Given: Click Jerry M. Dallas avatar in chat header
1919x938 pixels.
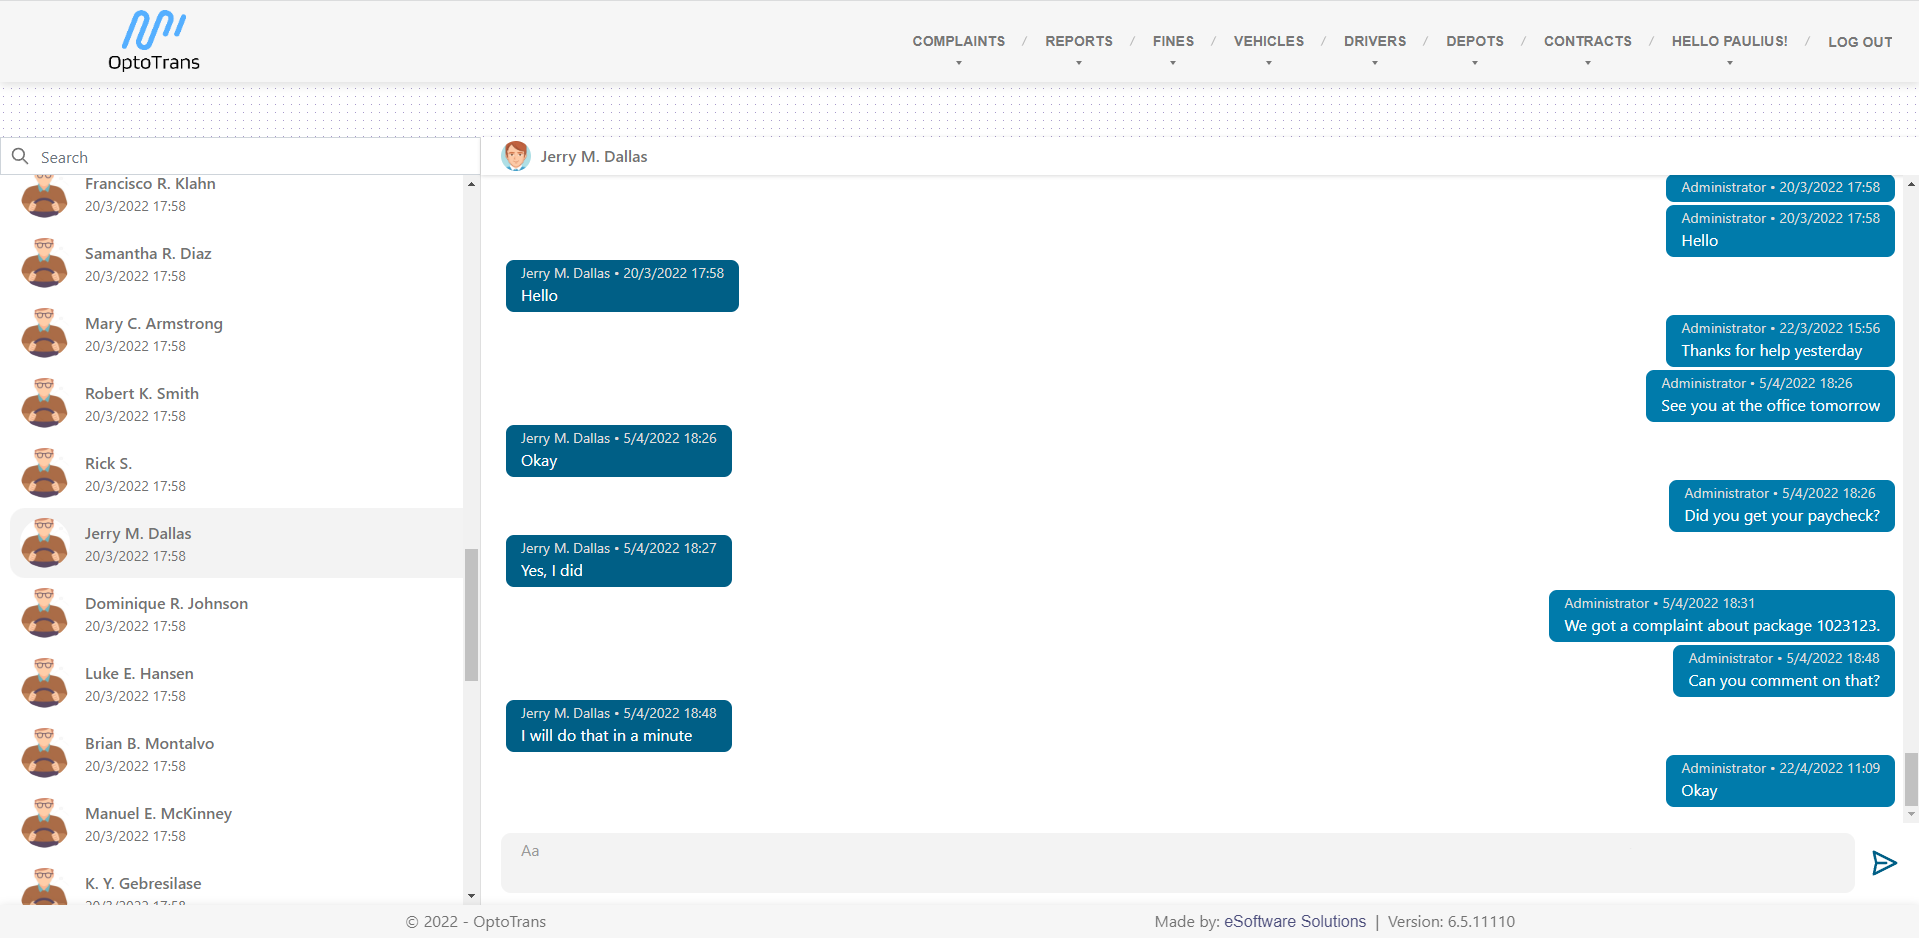Looking at the screenshot, I should [x=516, y=156].
